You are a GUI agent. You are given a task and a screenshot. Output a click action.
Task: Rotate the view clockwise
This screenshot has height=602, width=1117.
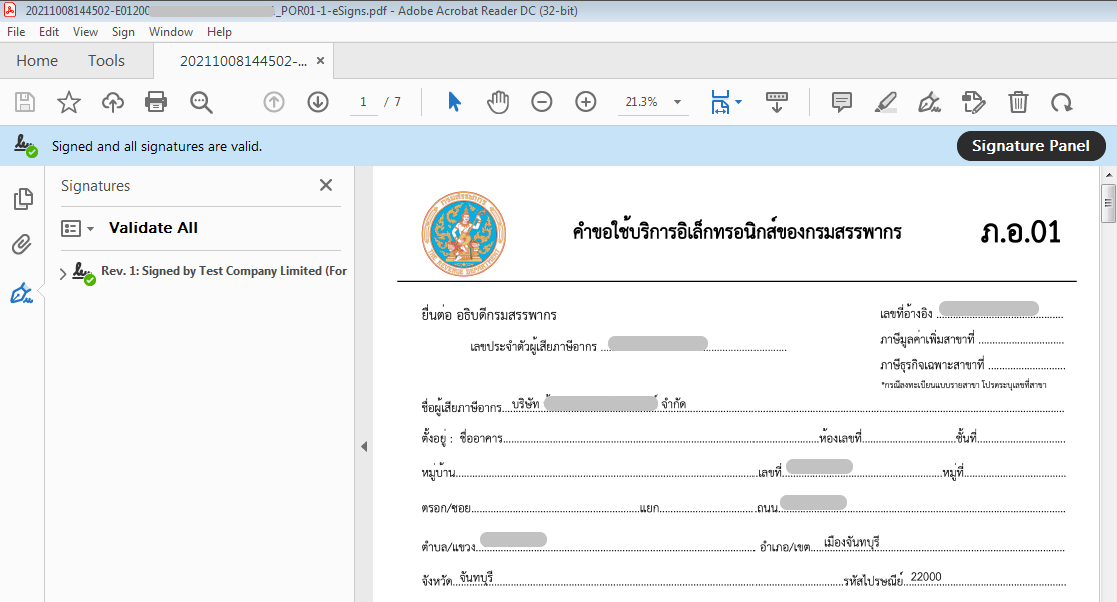point(1061,103)
